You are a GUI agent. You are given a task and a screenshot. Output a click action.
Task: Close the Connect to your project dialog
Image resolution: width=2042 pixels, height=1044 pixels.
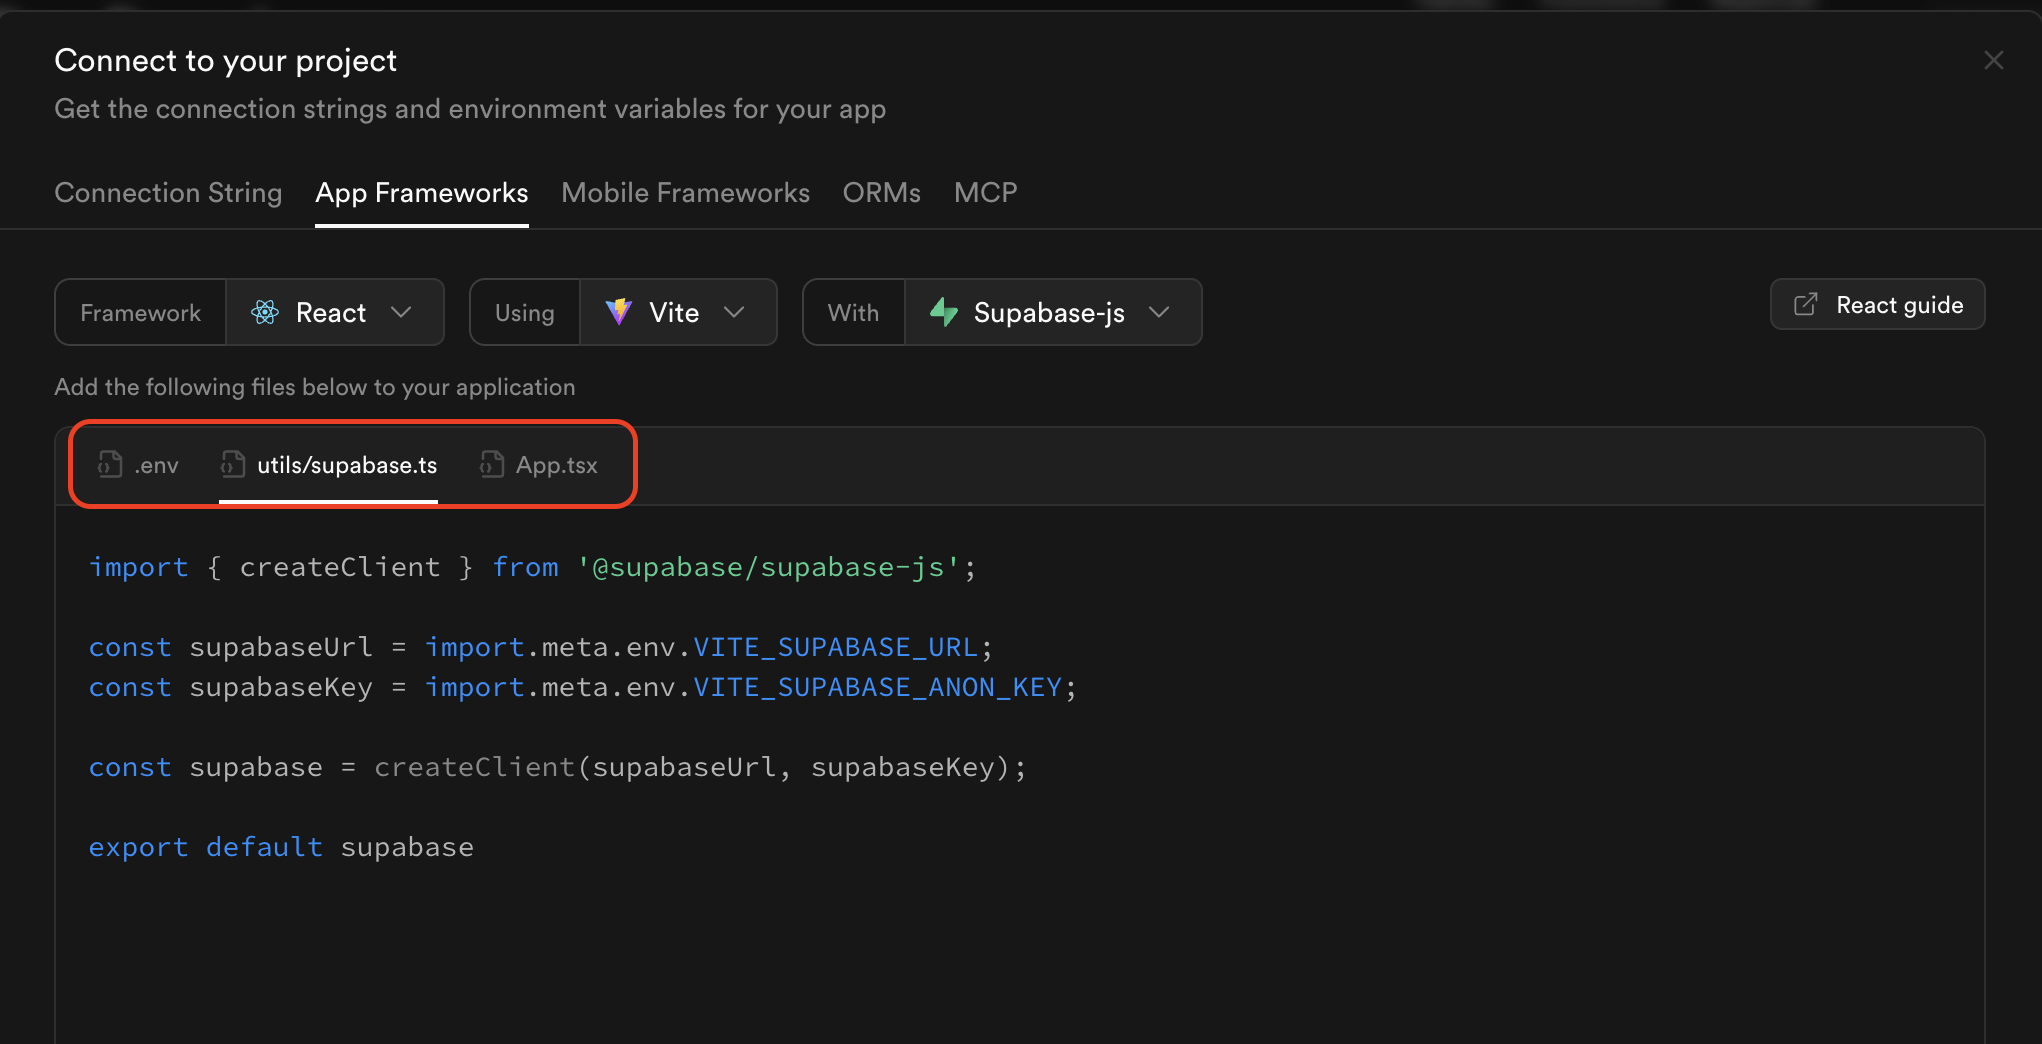coord(1993,61)
